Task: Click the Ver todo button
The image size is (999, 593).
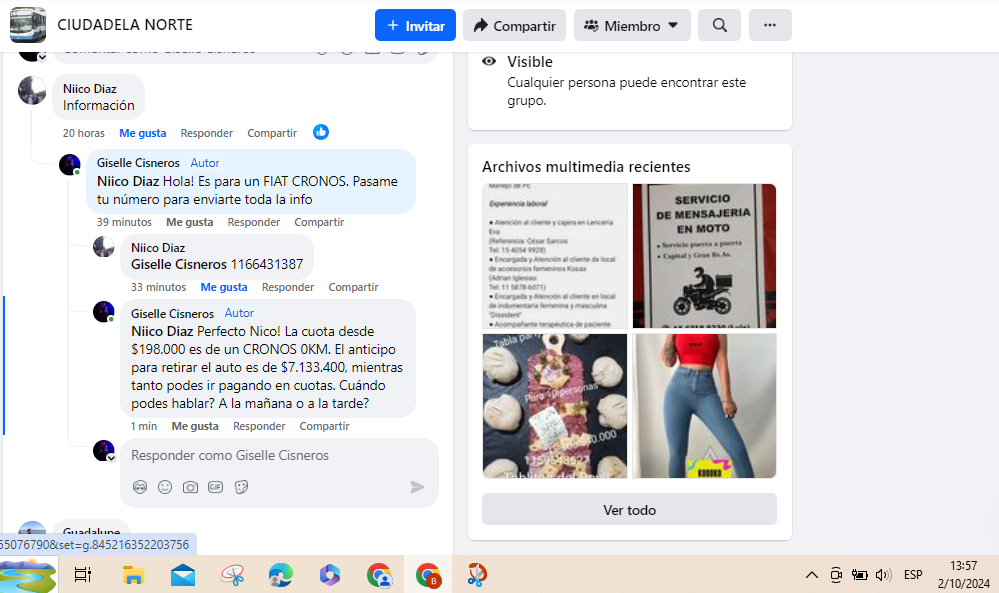Action: 629,510
